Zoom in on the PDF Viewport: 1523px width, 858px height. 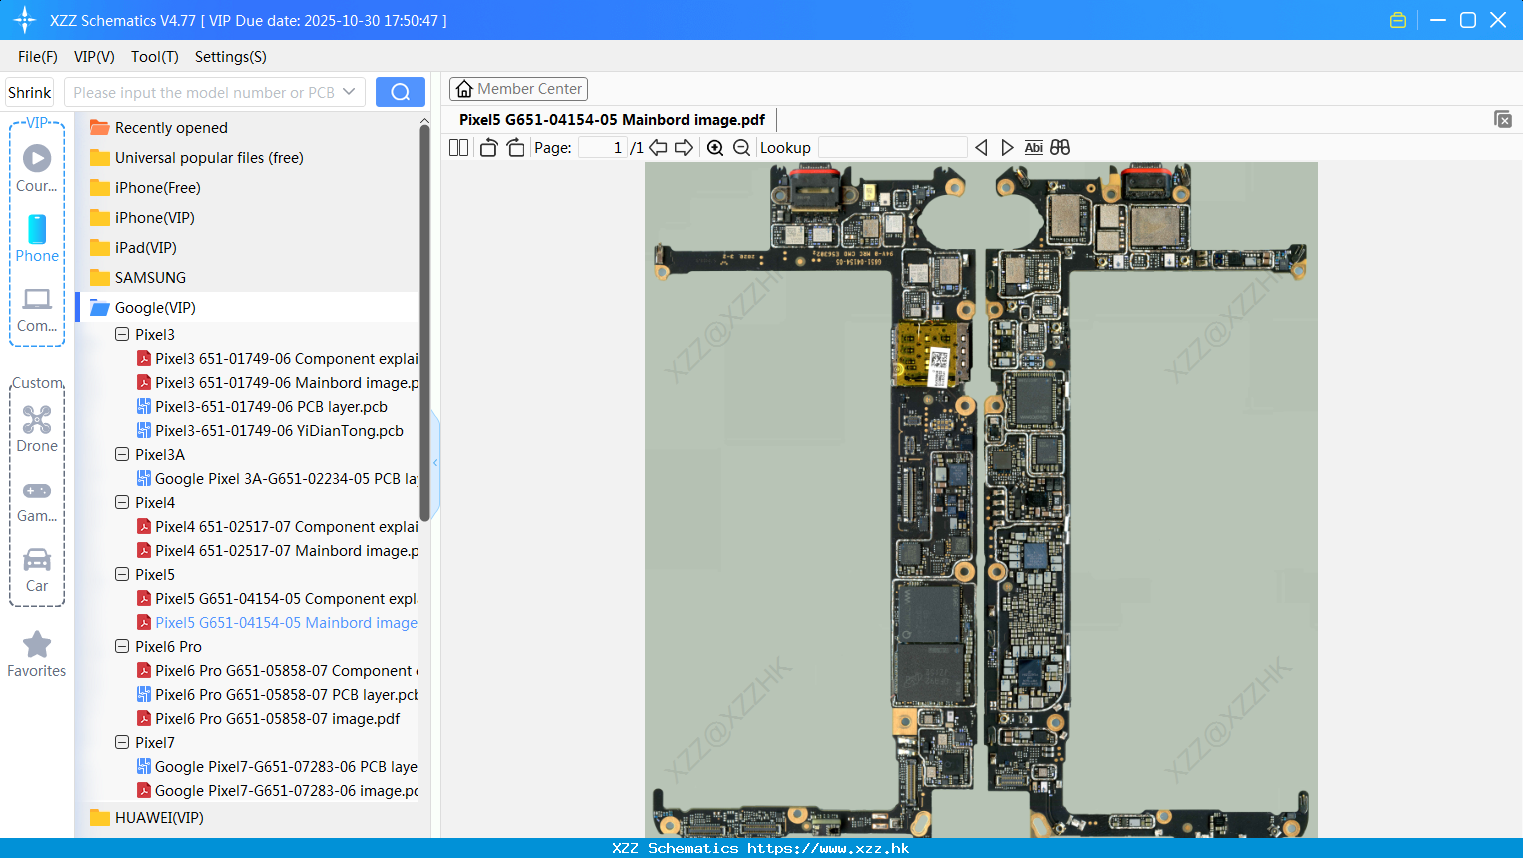[x=715, y=147]
